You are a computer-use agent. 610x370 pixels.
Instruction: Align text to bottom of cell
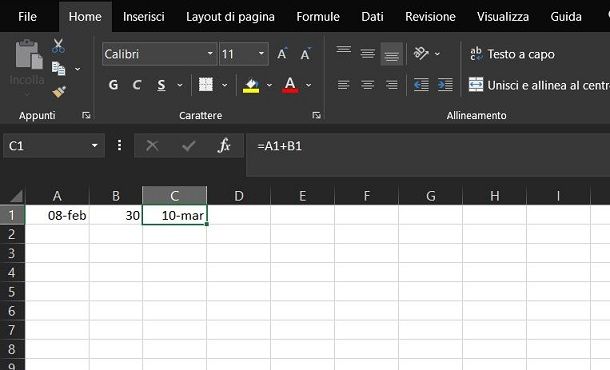(x=391, y=54)
